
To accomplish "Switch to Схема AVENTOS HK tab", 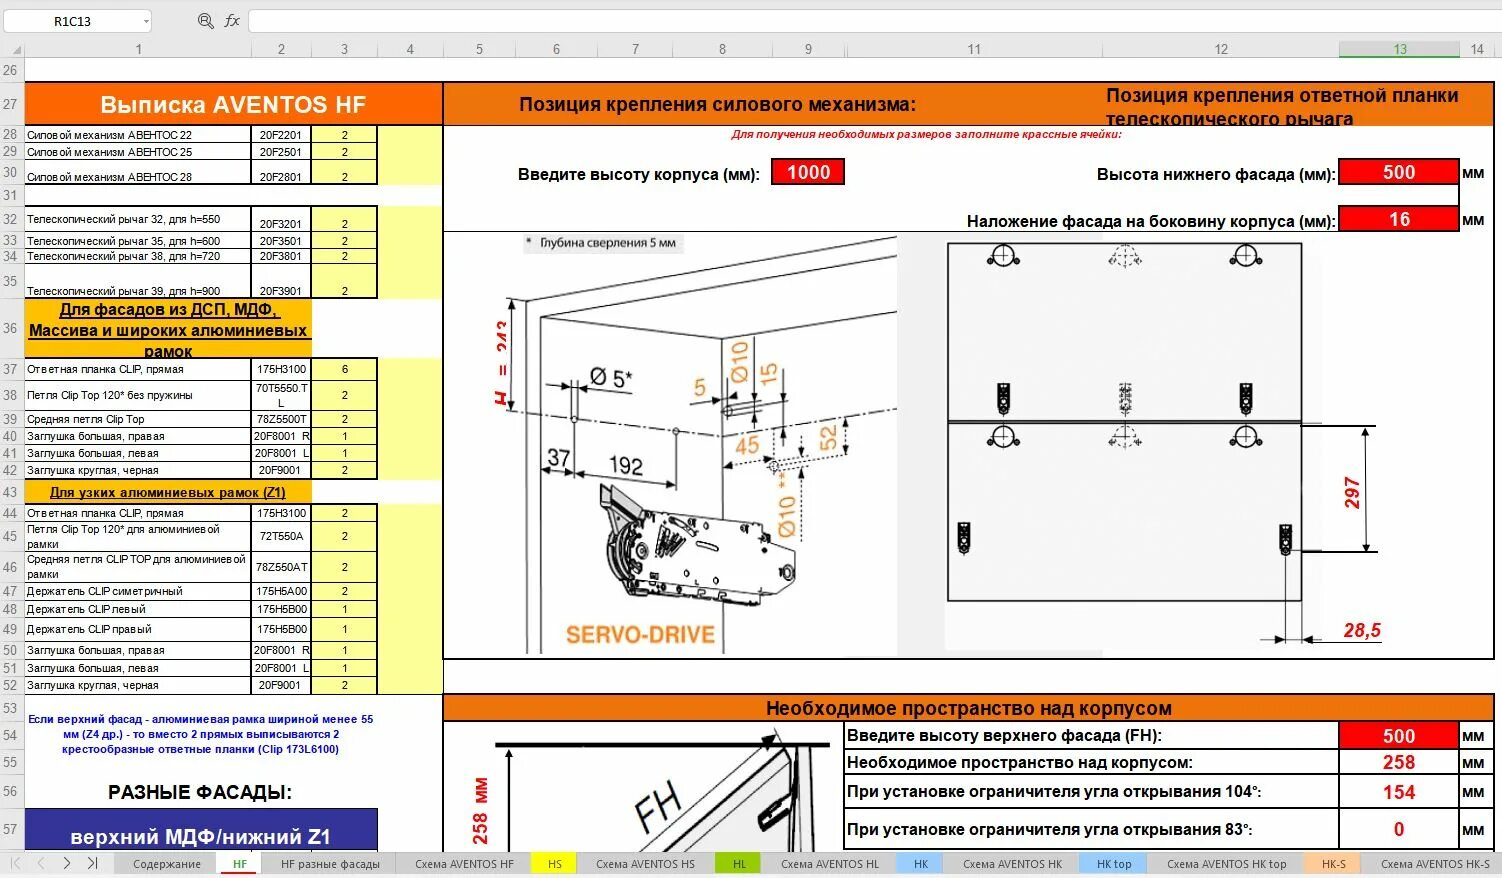I will click(x=1012, y=864).
